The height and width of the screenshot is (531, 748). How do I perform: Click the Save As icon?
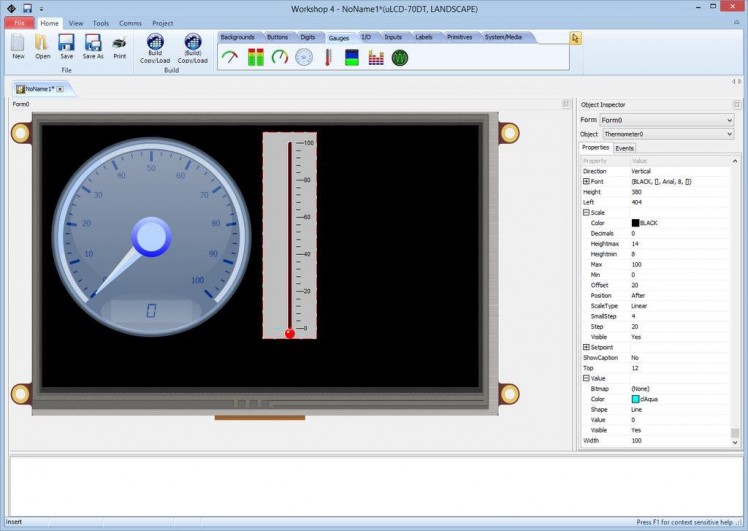tap(93, 44)
